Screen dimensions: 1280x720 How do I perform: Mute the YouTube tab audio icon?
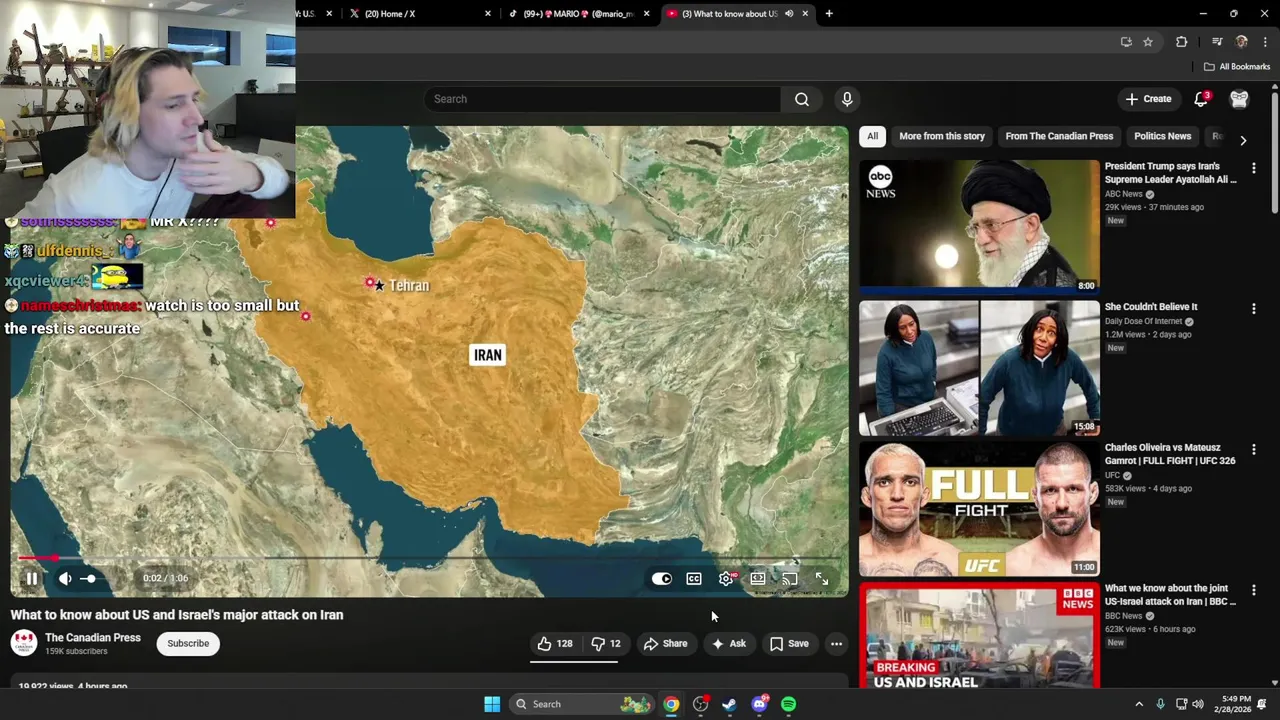coord(789,14)
